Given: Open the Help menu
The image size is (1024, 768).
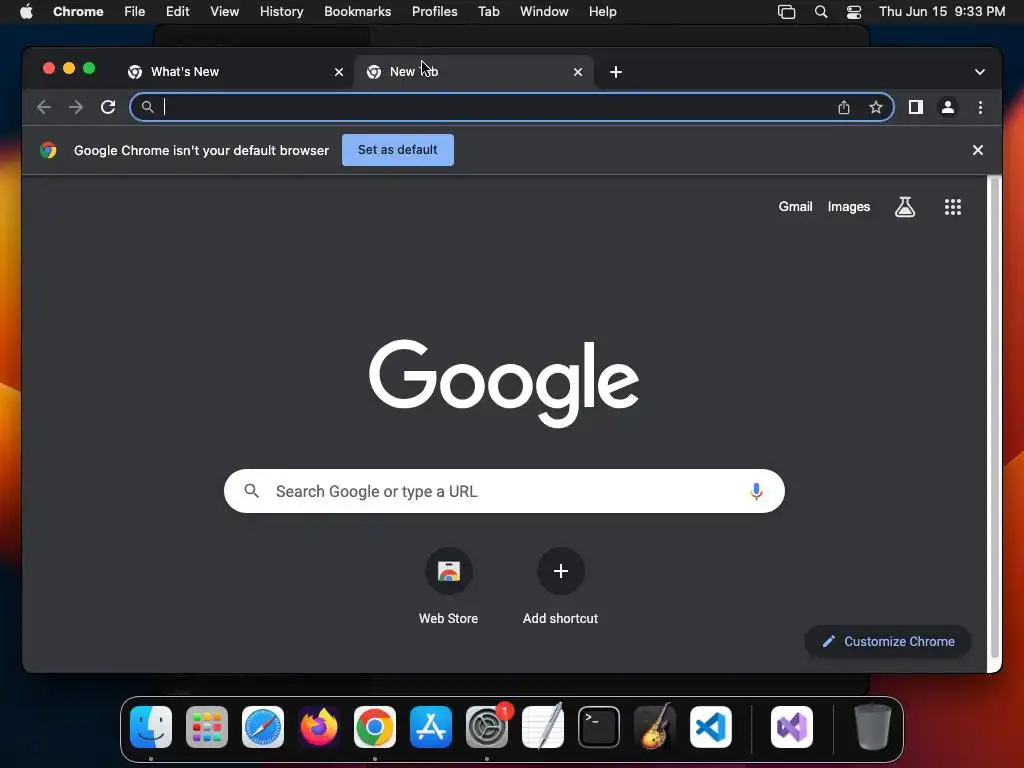Looking at the screenshot, I should (602, 12).
